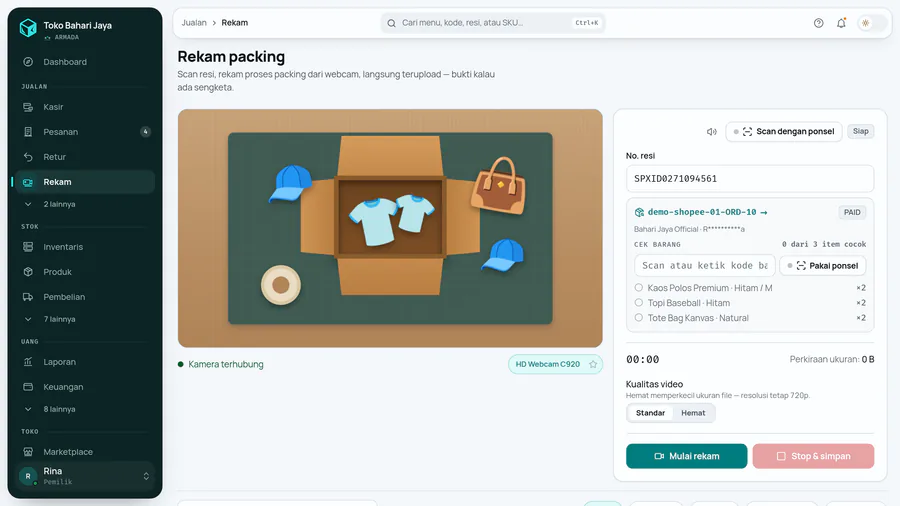Select Hemat video quality
The image size is (900, 506).
point(693,413)
